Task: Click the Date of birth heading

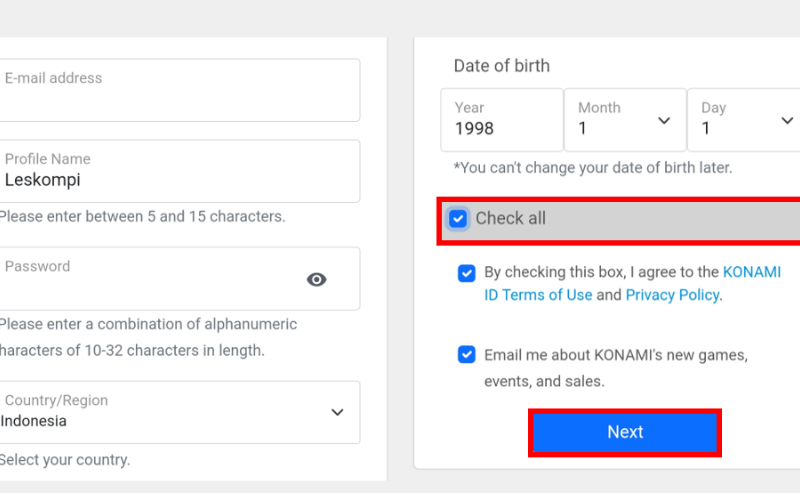Action: [x=502, y=66]
